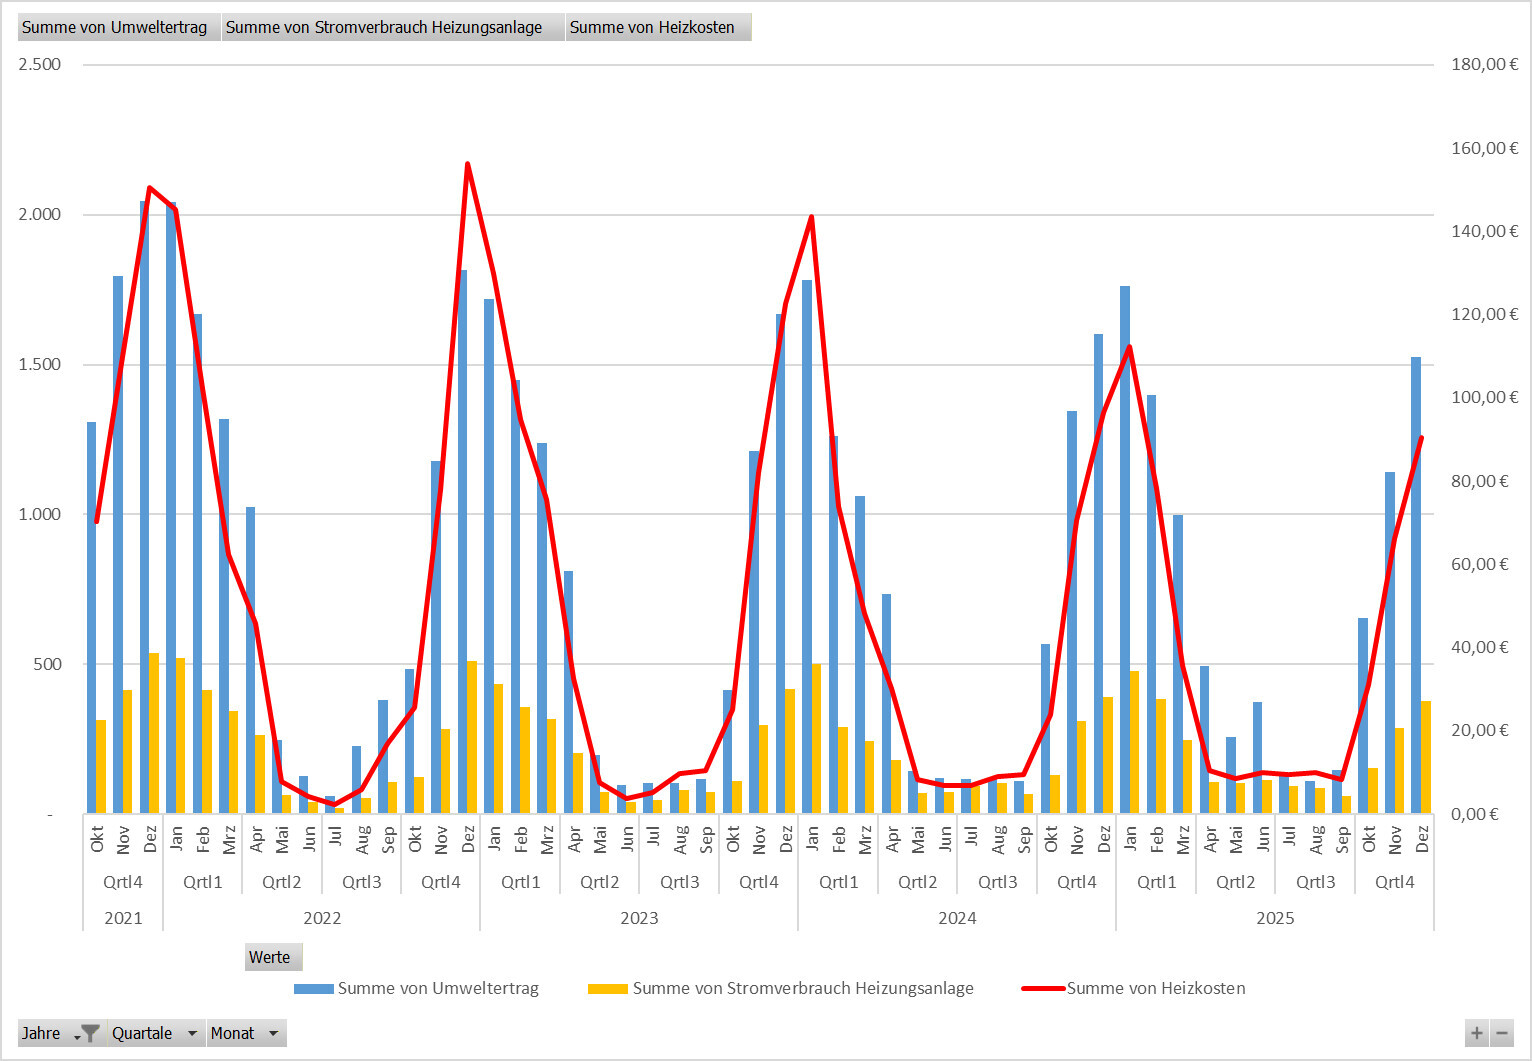Select the 2023 year axis label

pyautogui.click(x=639, y=918)
